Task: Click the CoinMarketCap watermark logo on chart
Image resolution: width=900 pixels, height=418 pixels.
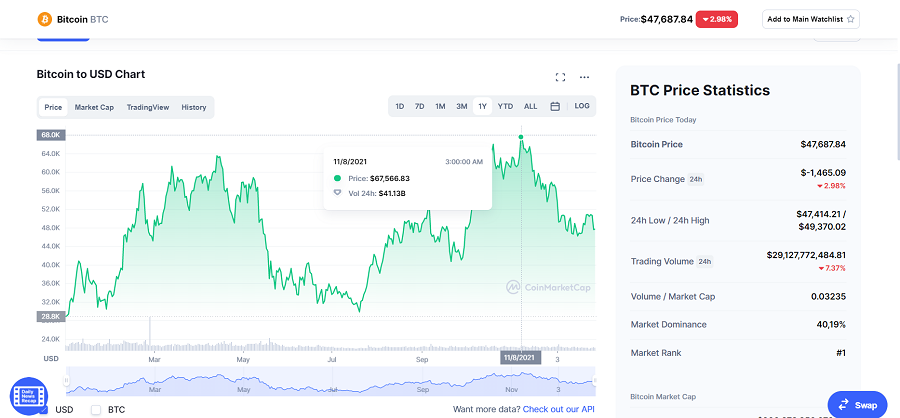Action: click(548, 287)
